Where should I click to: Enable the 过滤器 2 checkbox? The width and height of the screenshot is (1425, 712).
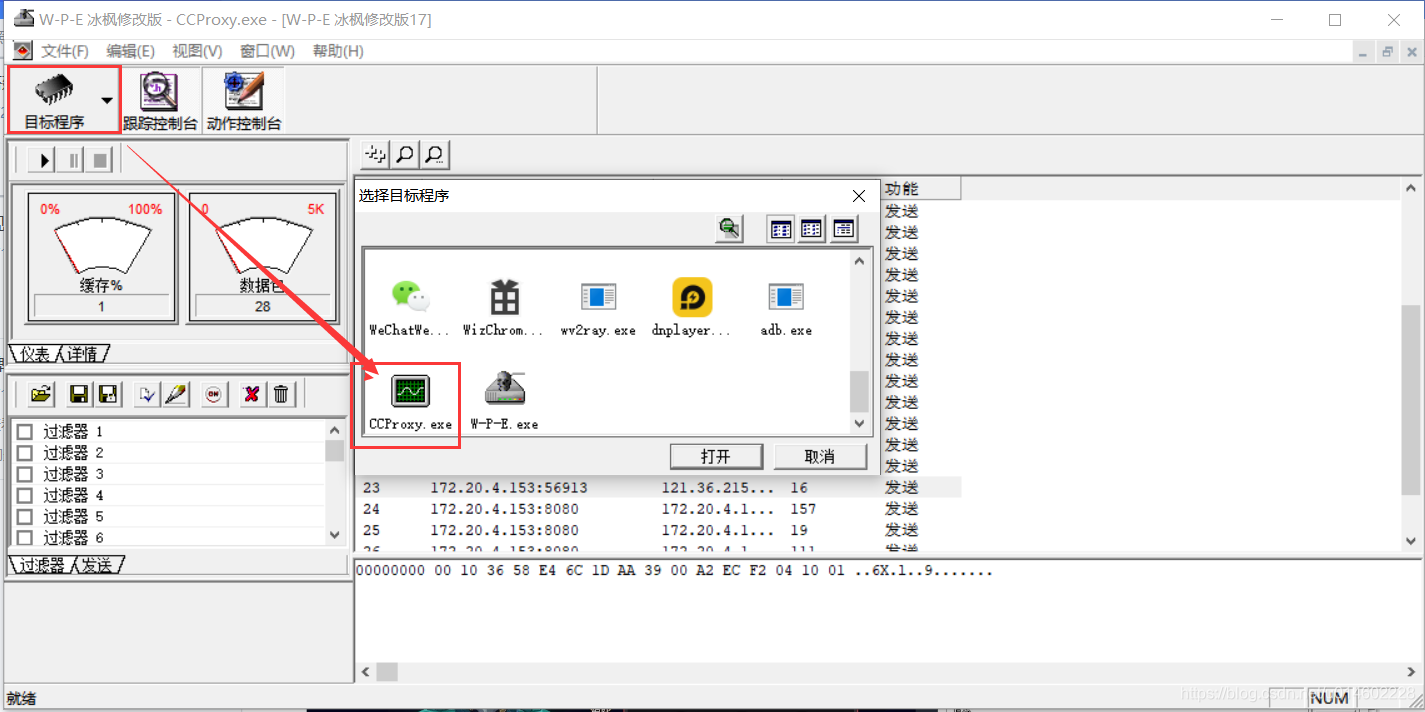(x=24, y=453)
